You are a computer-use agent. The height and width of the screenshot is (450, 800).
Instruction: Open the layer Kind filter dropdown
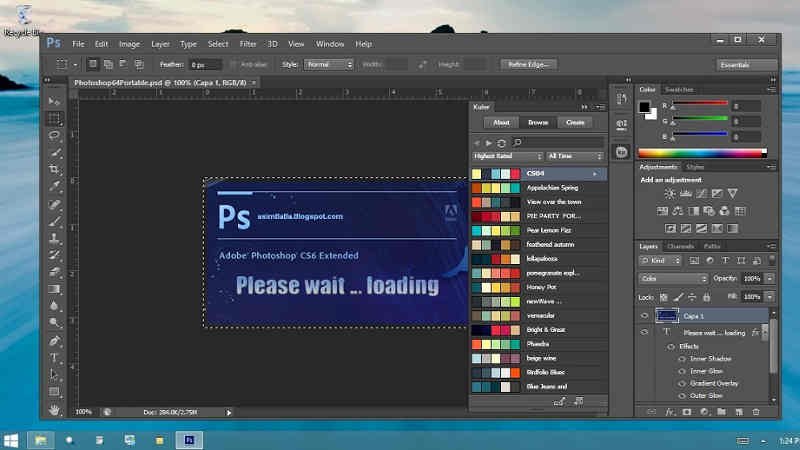660,261
